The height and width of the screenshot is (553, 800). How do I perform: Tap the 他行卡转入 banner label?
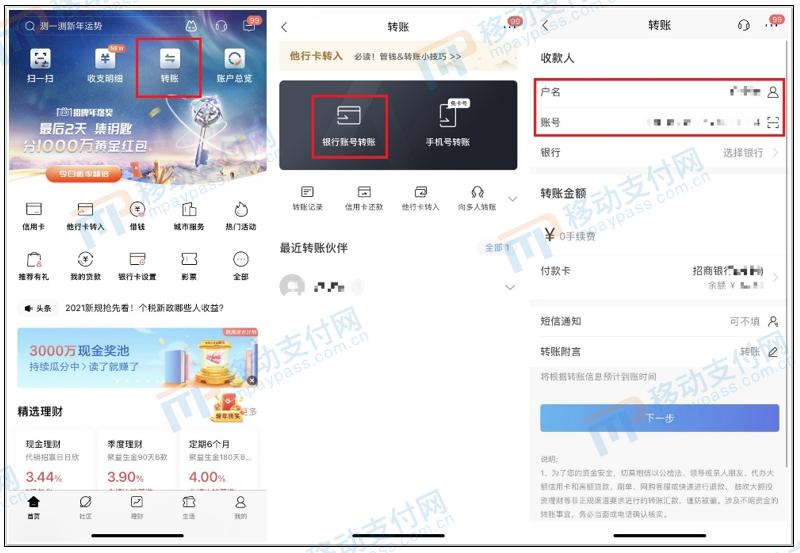316,56
